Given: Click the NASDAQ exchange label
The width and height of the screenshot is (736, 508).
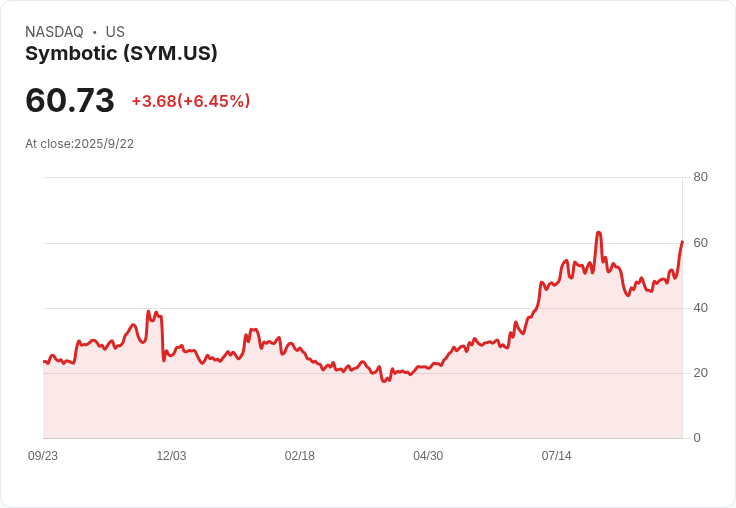Looking at the screenshot, I should pyautogui.click(x=54, y=32).
